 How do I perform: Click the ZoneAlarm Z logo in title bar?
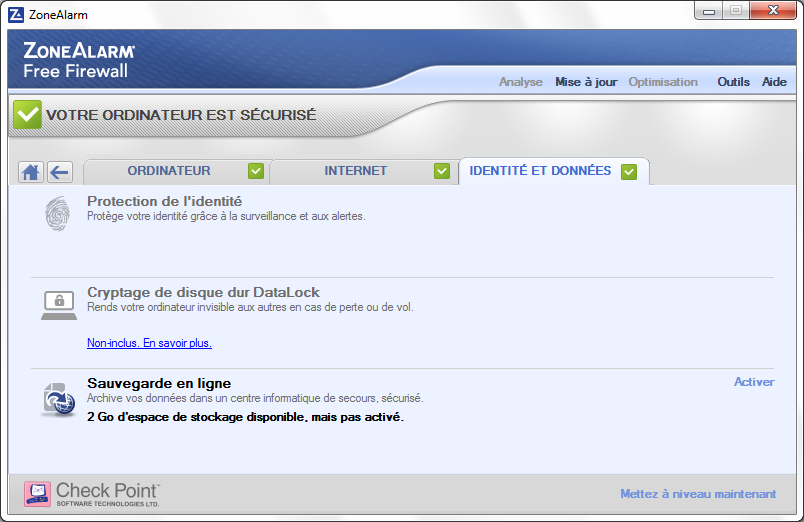[16, 15]
